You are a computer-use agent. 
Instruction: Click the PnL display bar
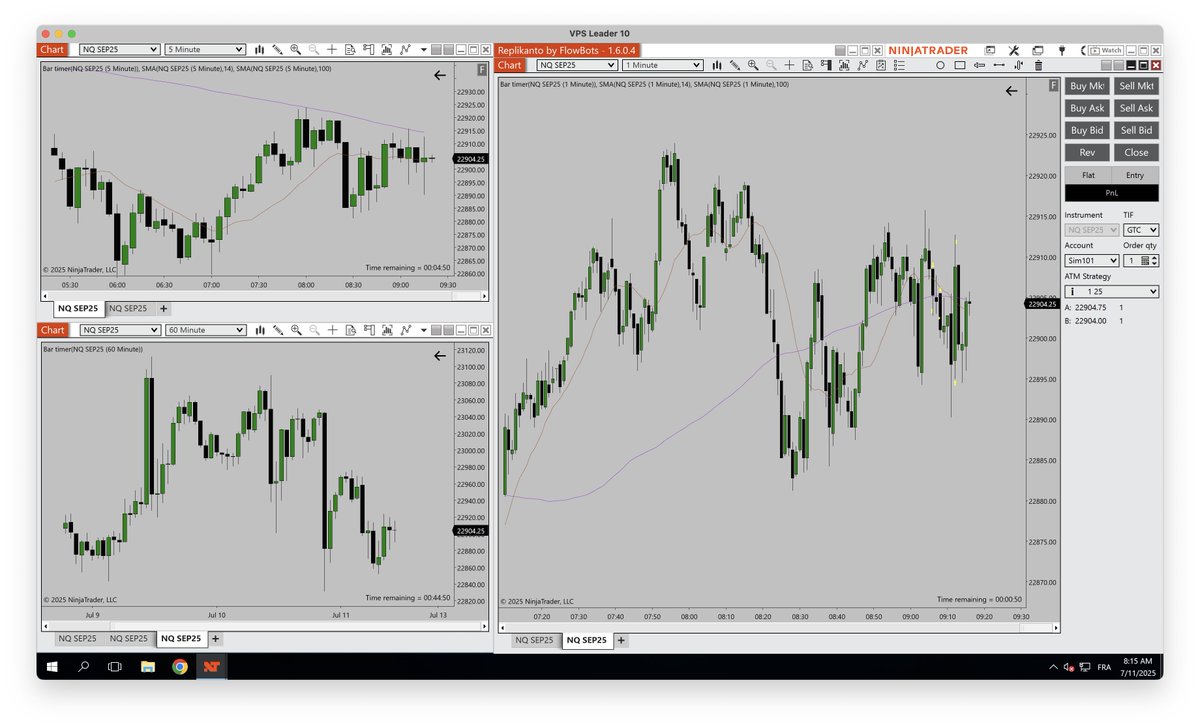[1112, 193]
